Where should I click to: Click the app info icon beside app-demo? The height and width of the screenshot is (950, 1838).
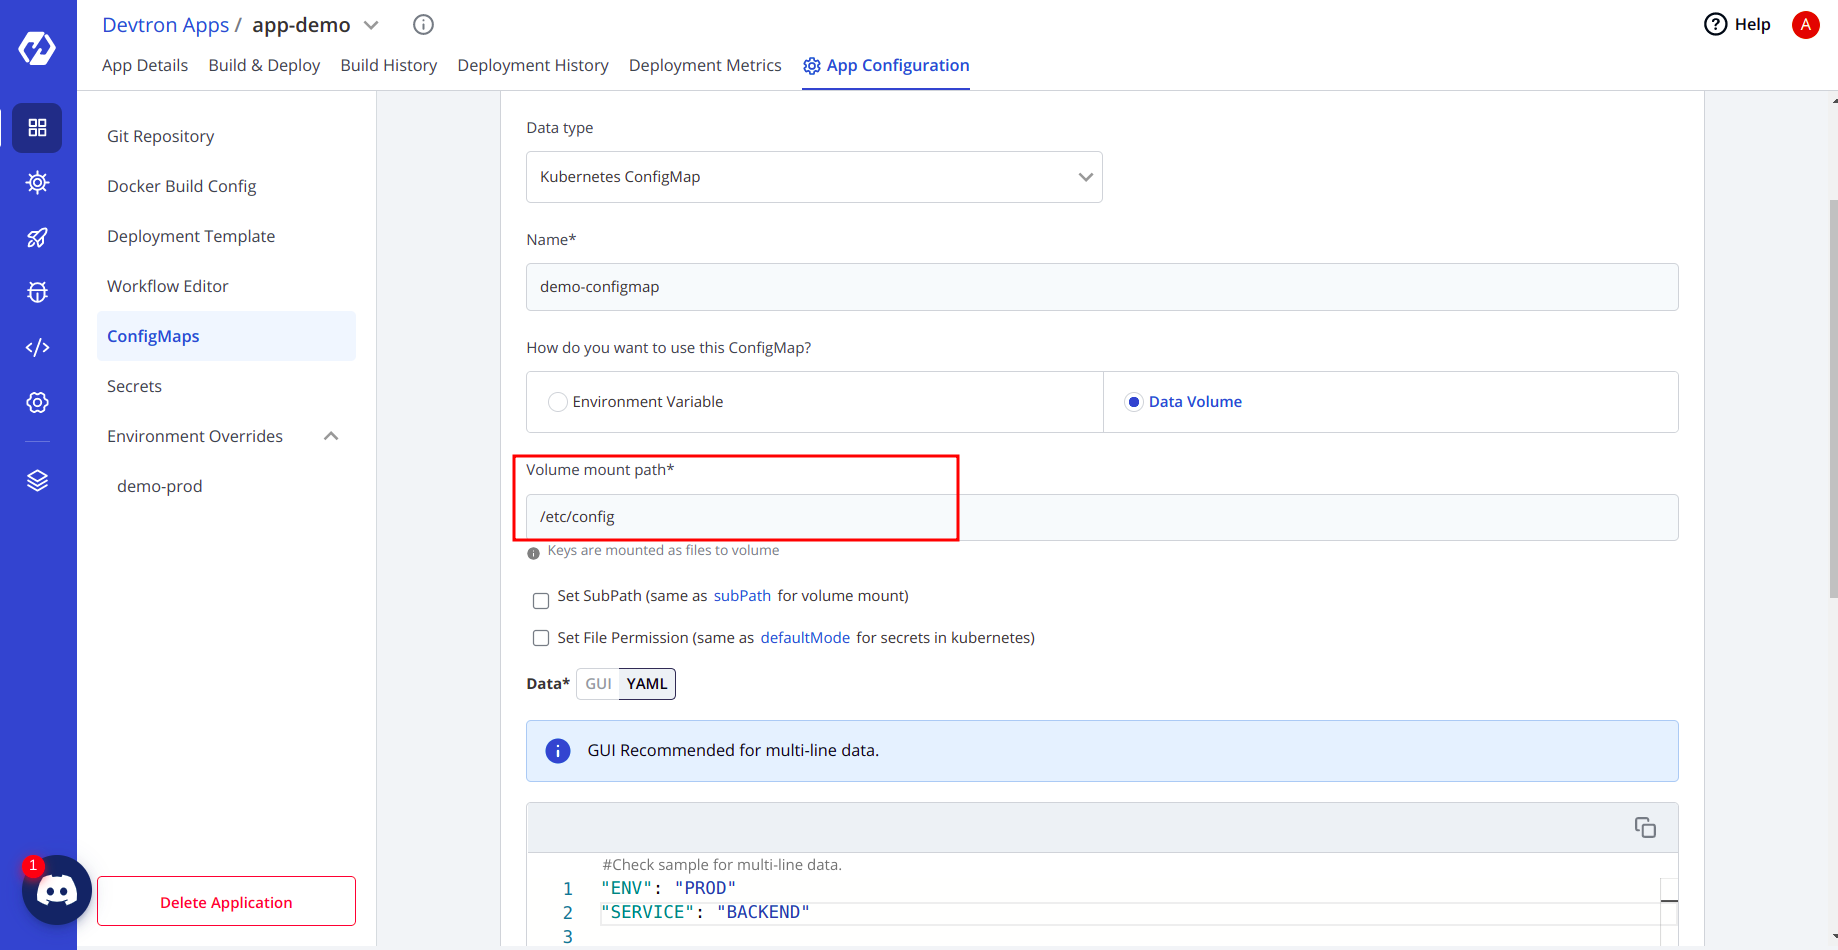tap(424, 25)
